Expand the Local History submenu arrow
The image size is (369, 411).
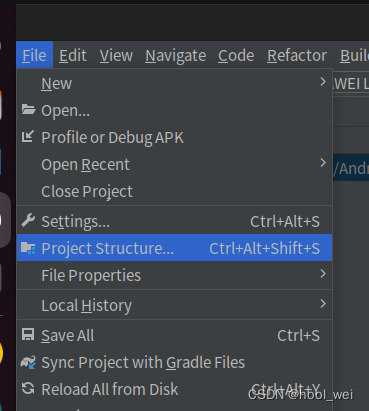click(x=323, y=304)
